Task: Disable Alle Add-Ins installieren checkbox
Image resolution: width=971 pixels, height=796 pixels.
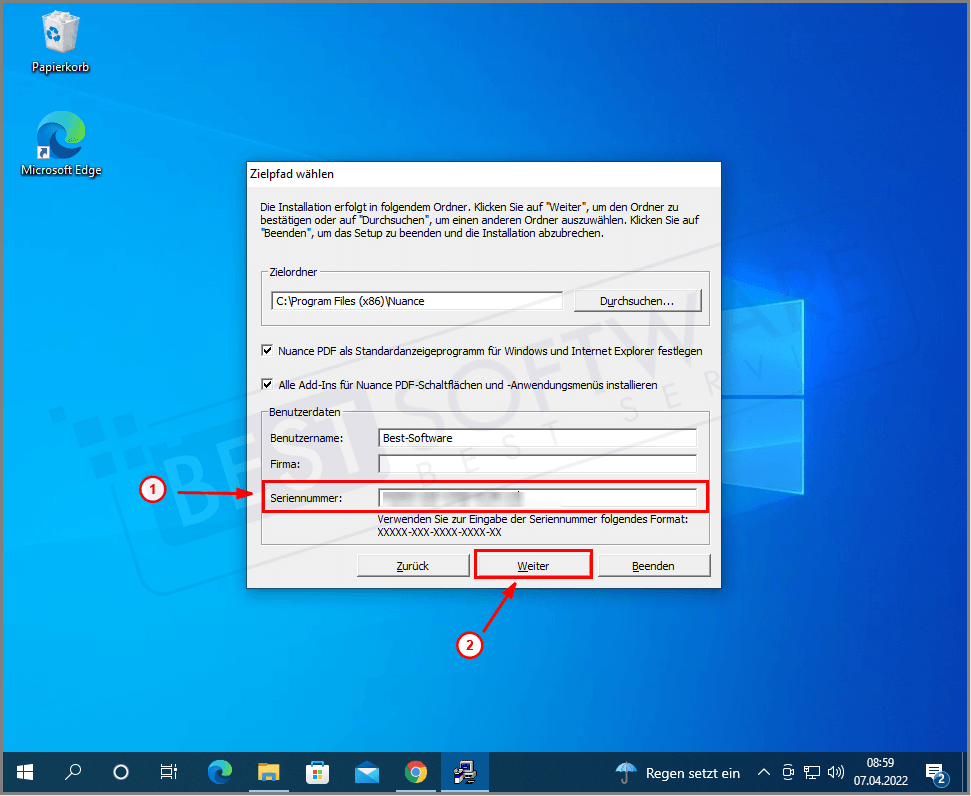Action: coord(268,383)
